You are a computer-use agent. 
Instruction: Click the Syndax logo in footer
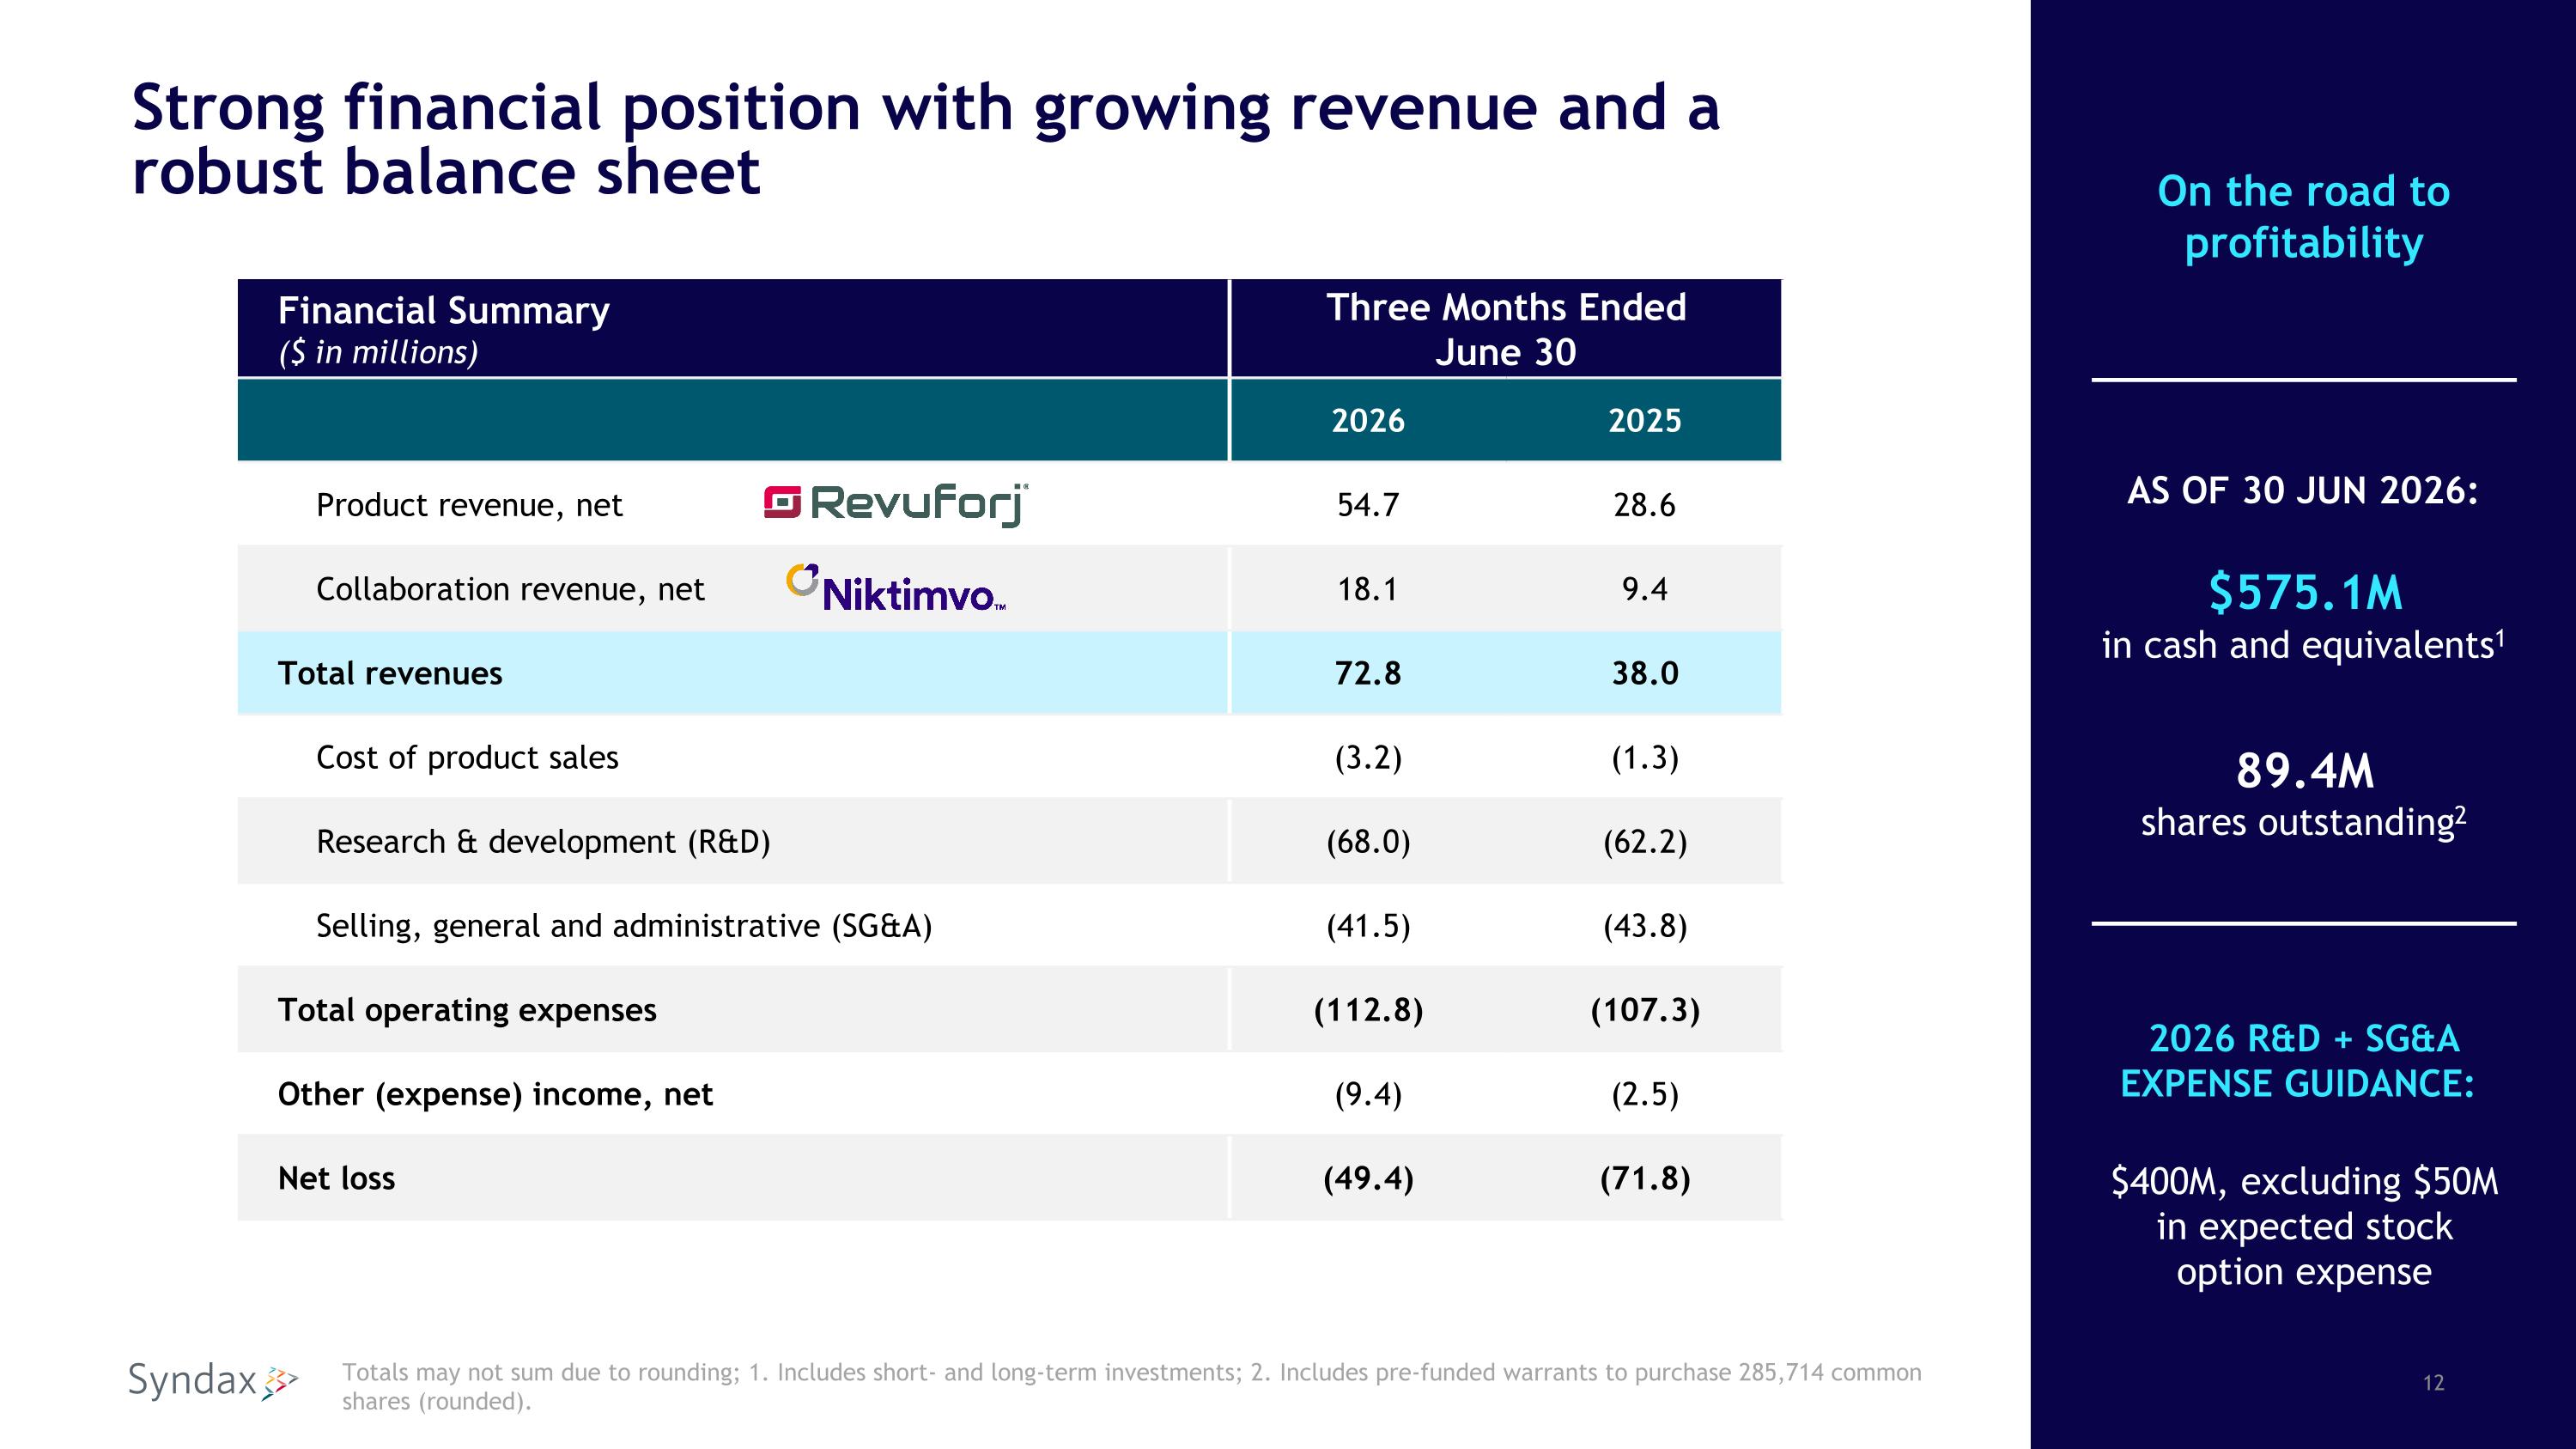(x=213, y=1381)
